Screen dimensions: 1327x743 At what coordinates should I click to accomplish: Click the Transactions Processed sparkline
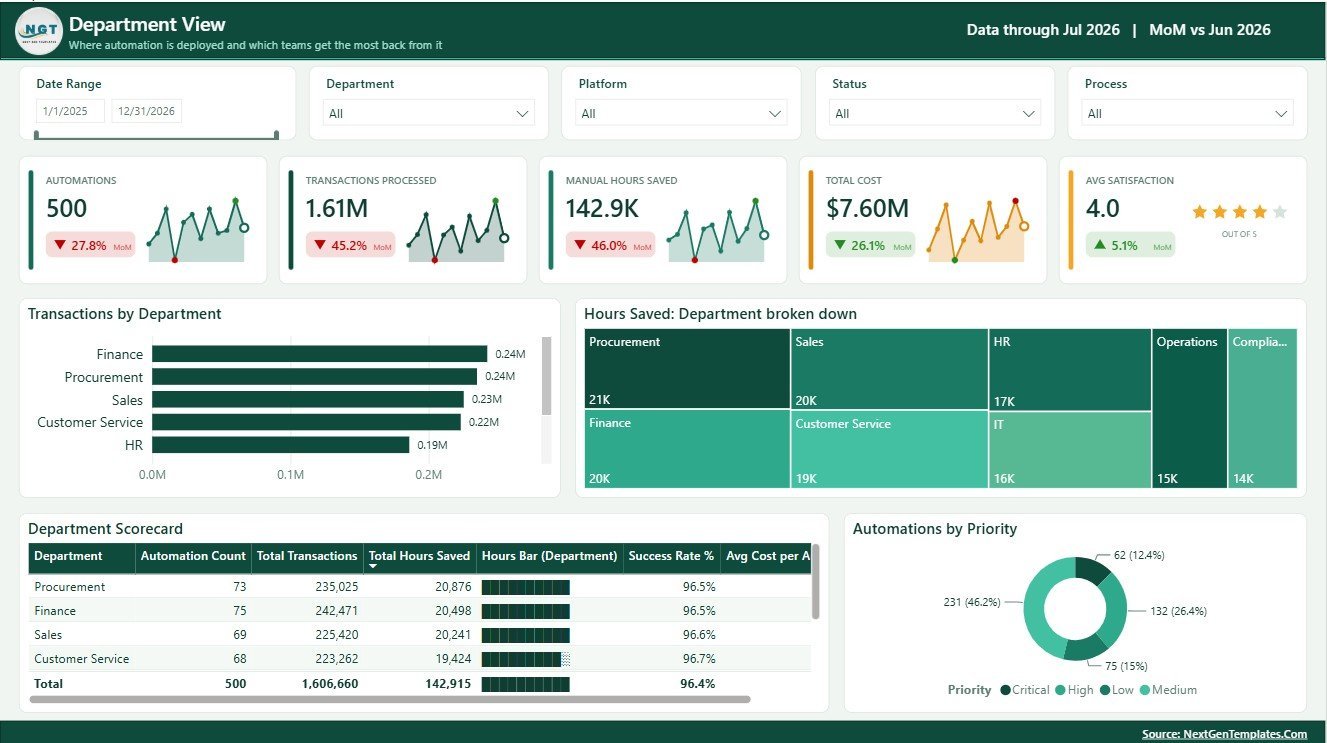457,231
